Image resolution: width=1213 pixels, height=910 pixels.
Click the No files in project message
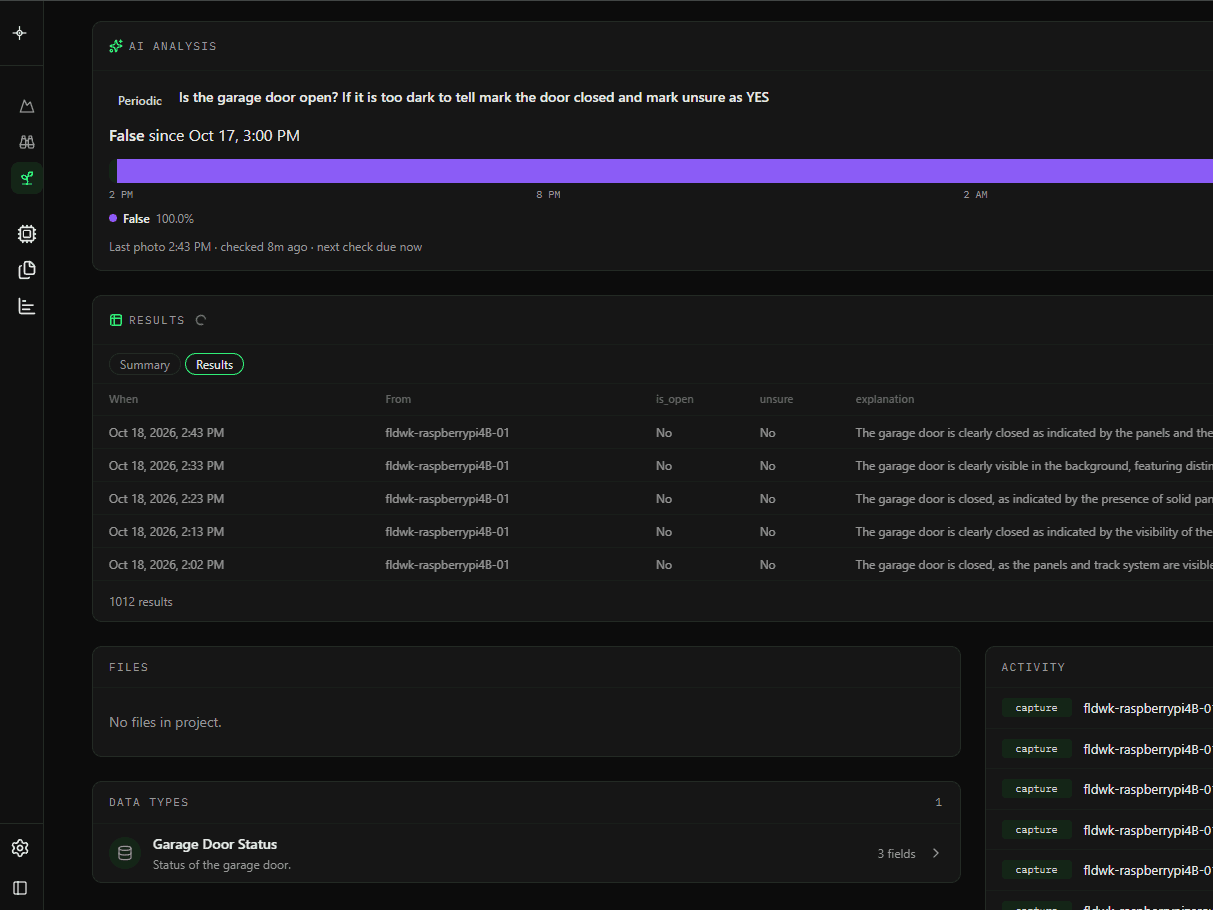pos(165,722)
